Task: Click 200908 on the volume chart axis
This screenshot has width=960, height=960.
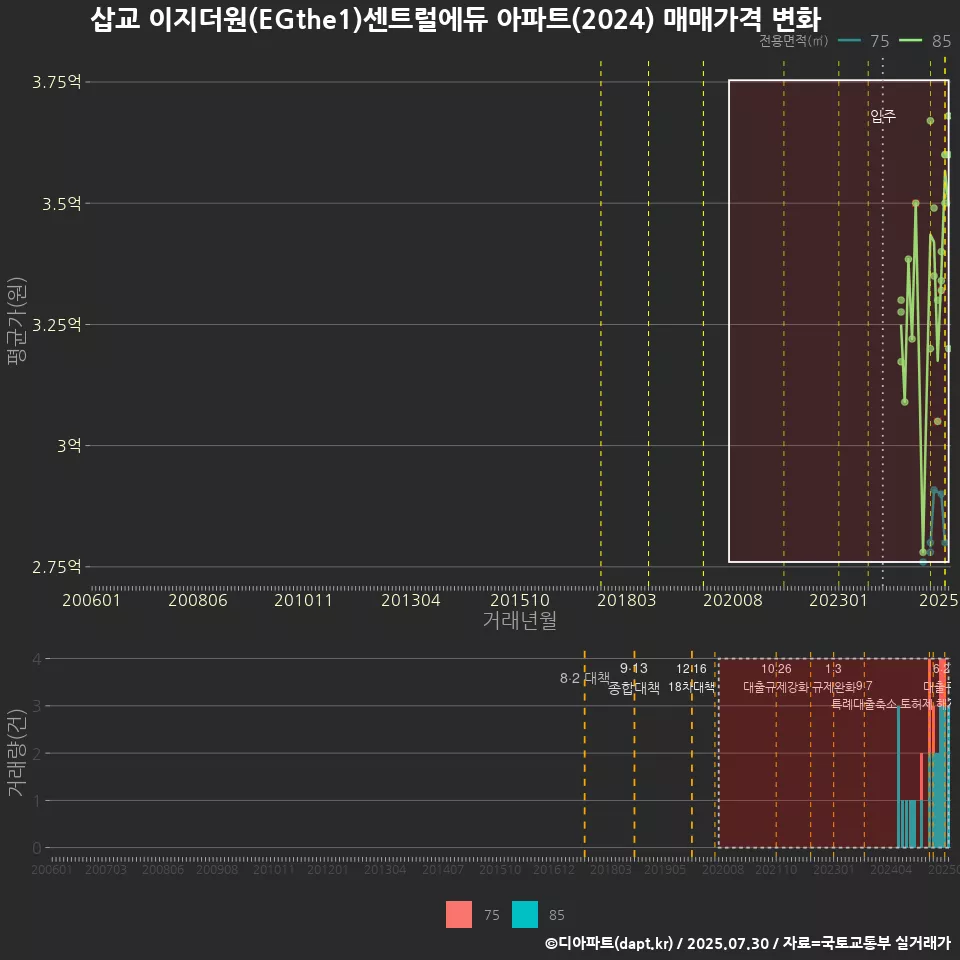Action: pos(217,869)
